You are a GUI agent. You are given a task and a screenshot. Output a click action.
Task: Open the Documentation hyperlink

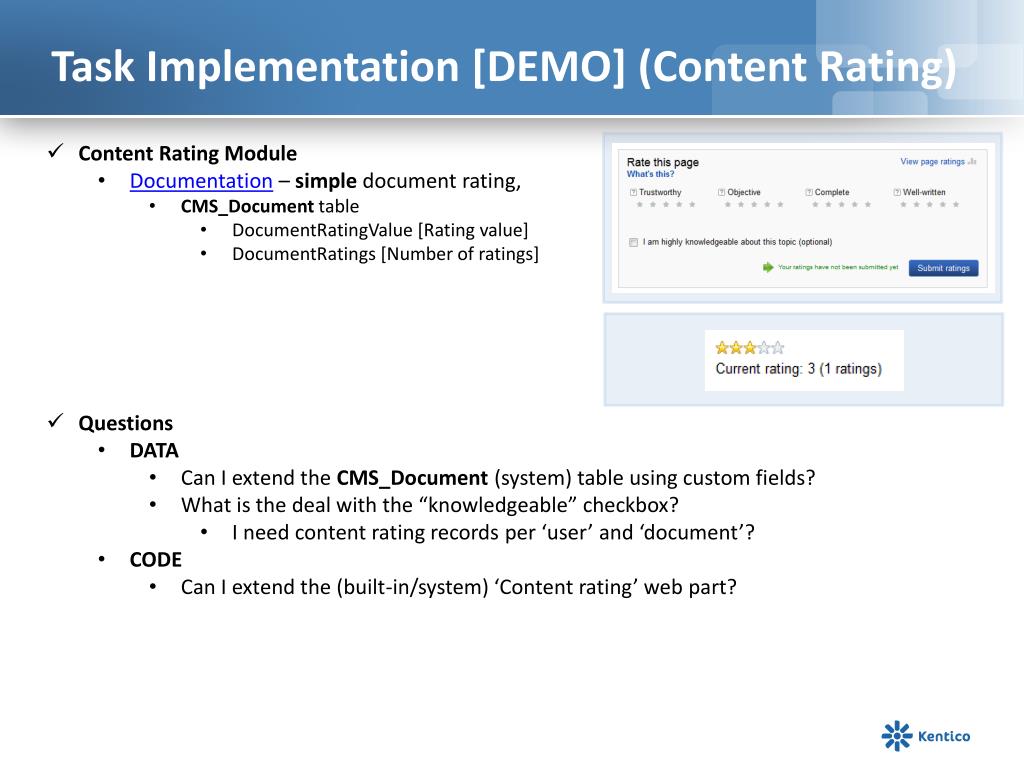click(x=201, y=181)
